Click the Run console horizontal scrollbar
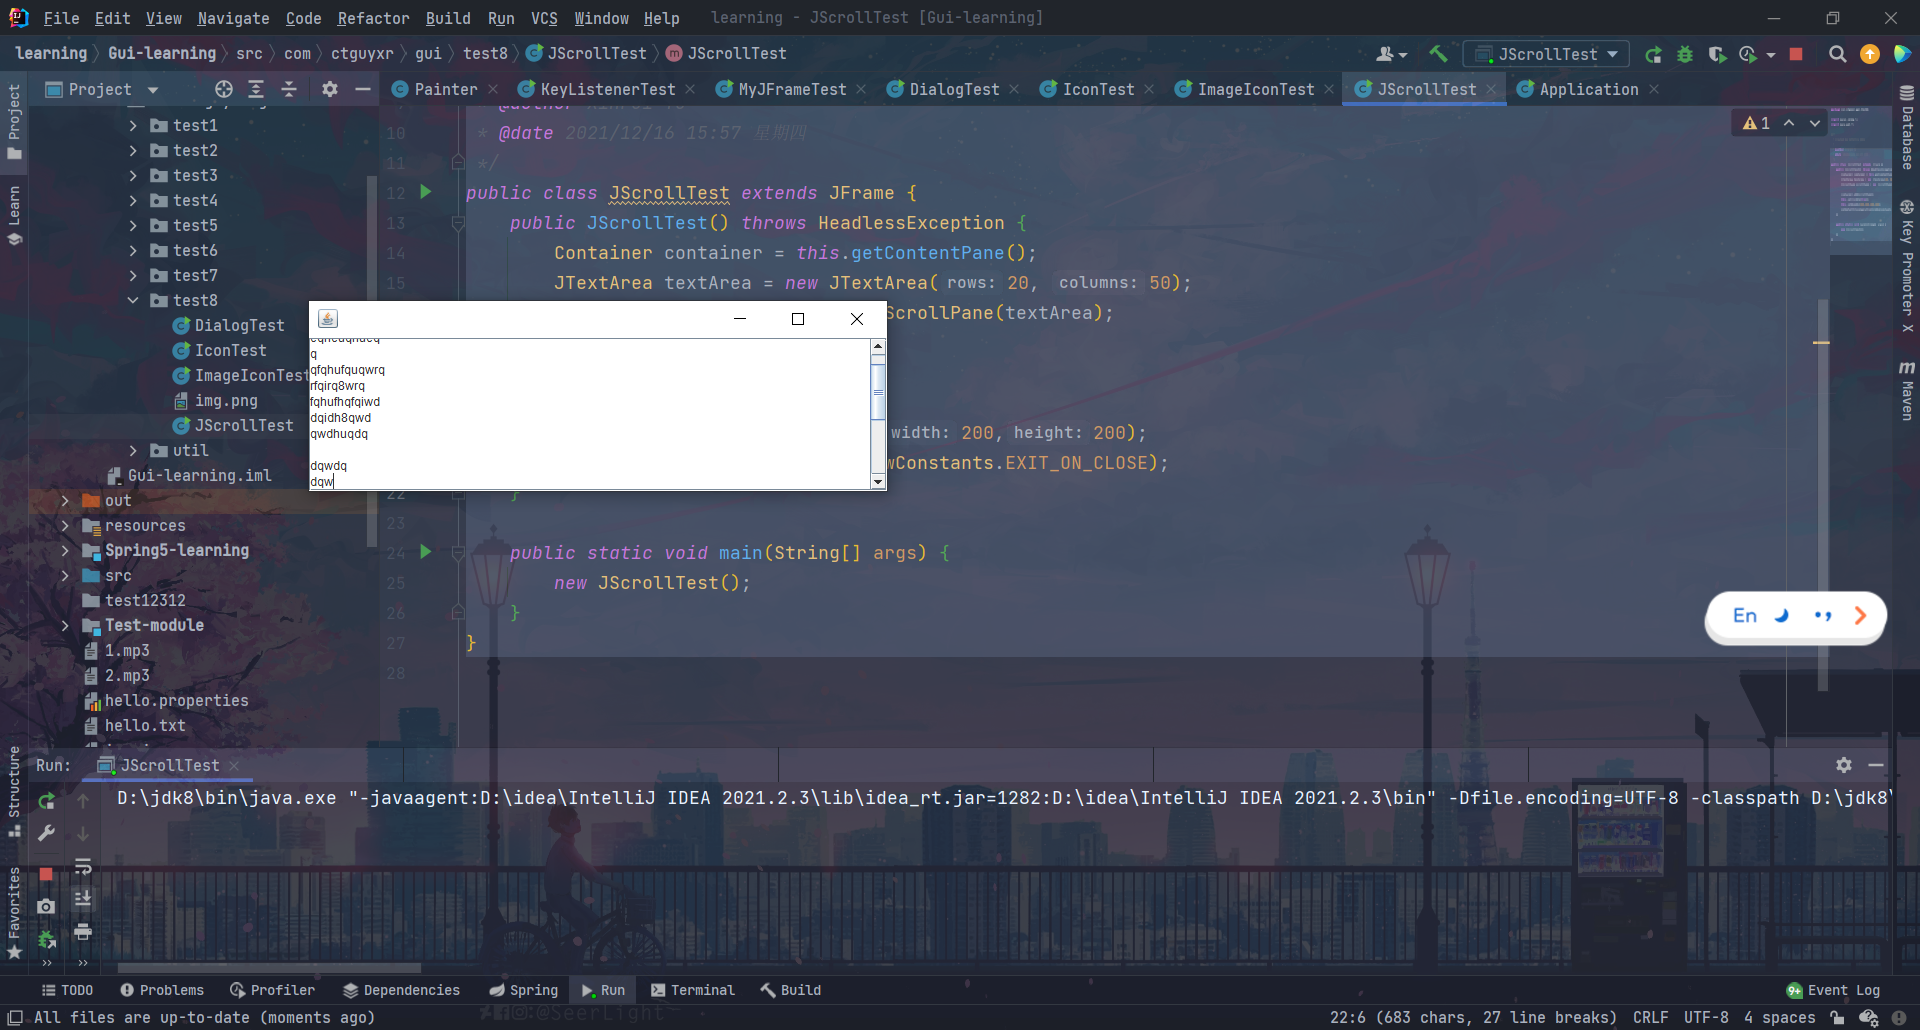1920x1030 pixels. click(270, 967)
